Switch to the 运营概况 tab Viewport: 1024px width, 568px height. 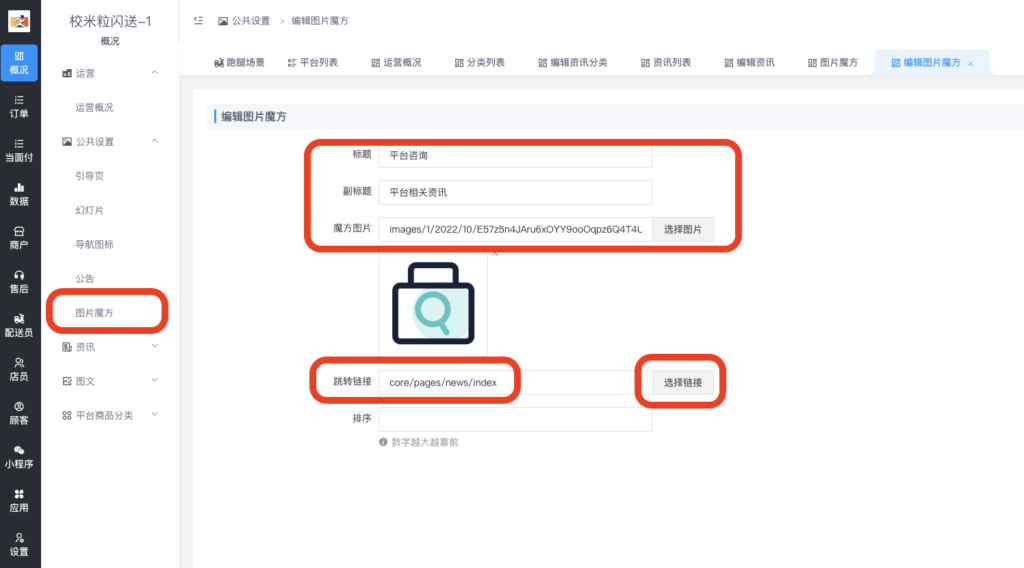click(x=396, y=63)
